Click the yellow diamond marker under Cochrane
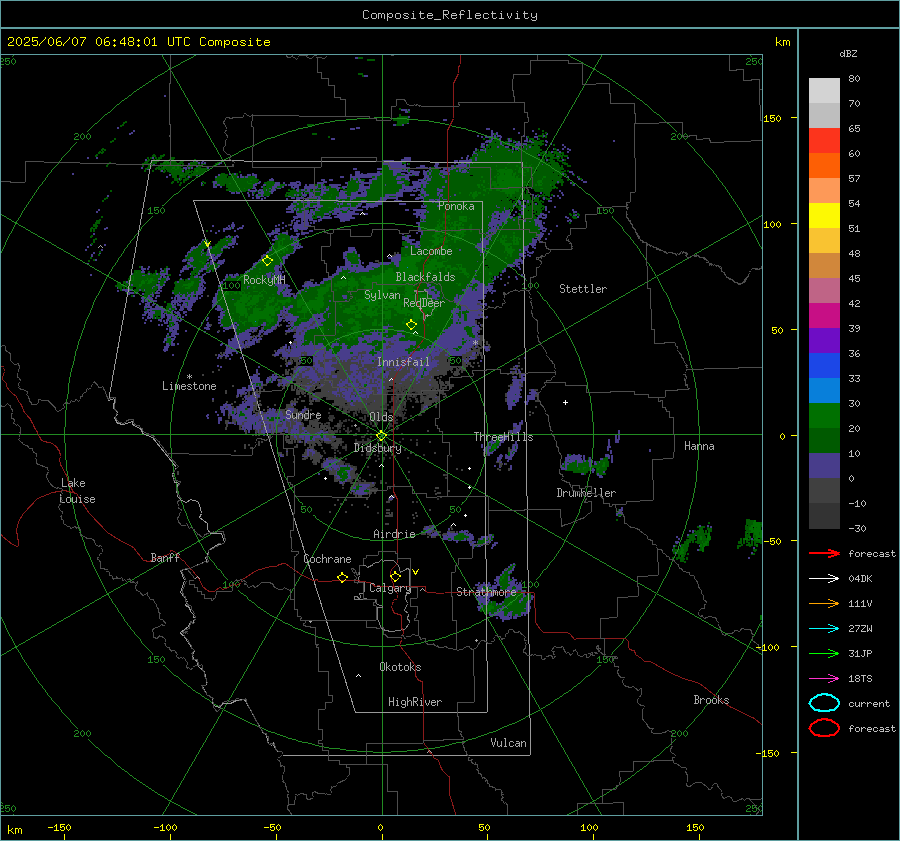900x841 pixels. point(342,577)
